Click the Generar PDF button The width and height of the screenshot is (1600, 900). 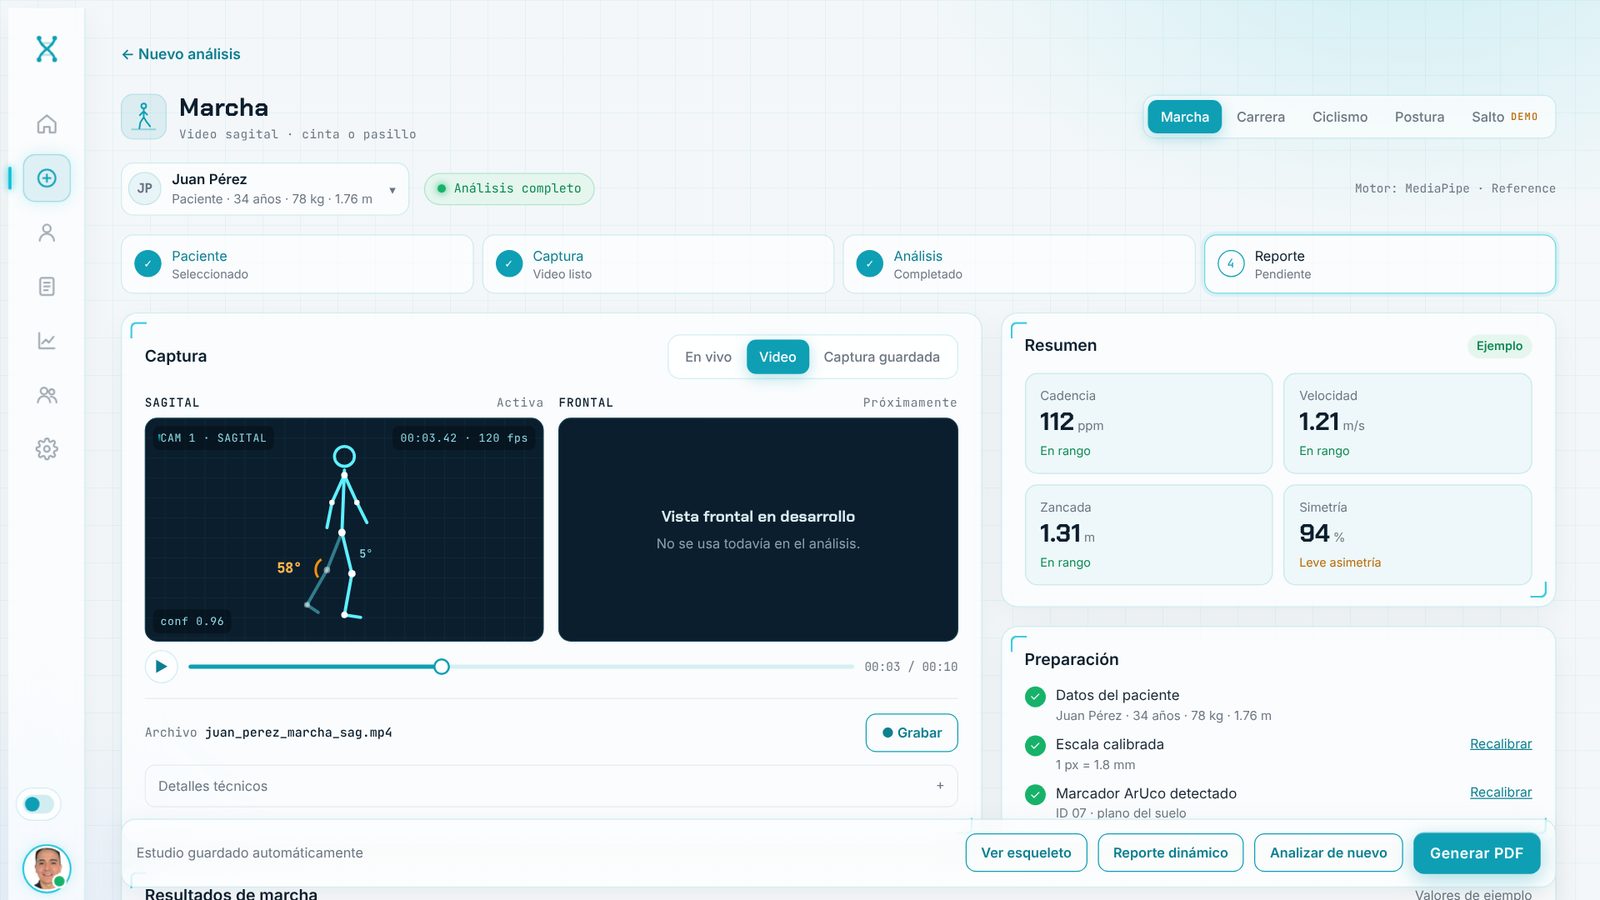tap(1476, 853)
